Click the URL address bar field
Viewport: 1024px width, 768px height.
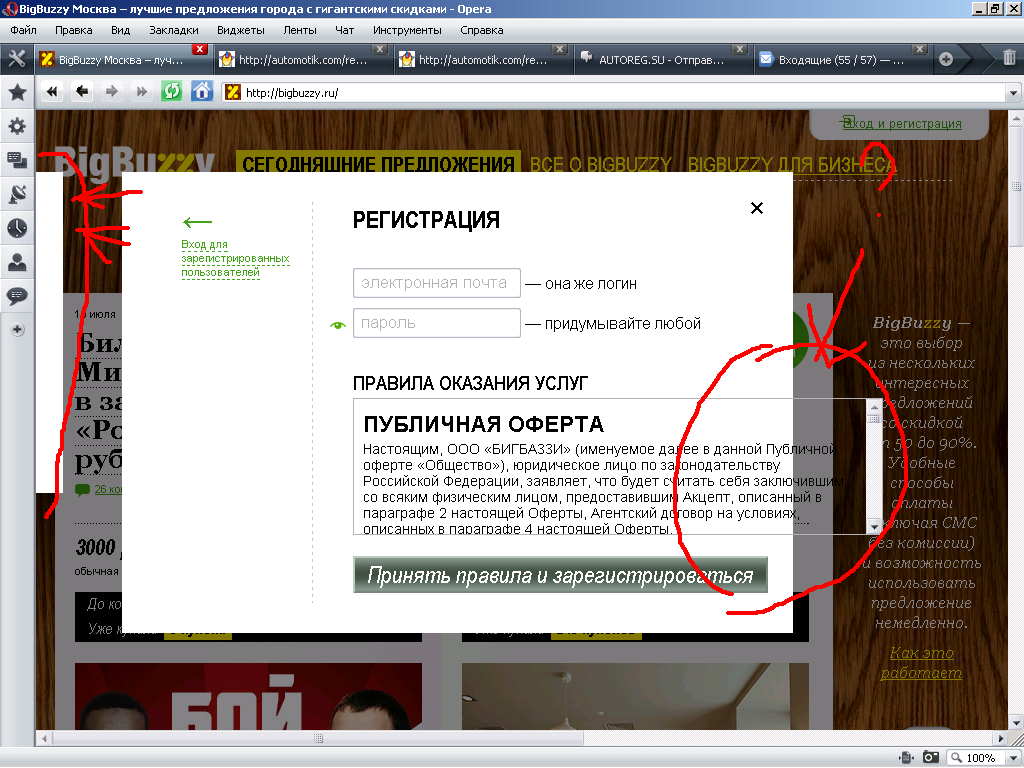point(615,93)
